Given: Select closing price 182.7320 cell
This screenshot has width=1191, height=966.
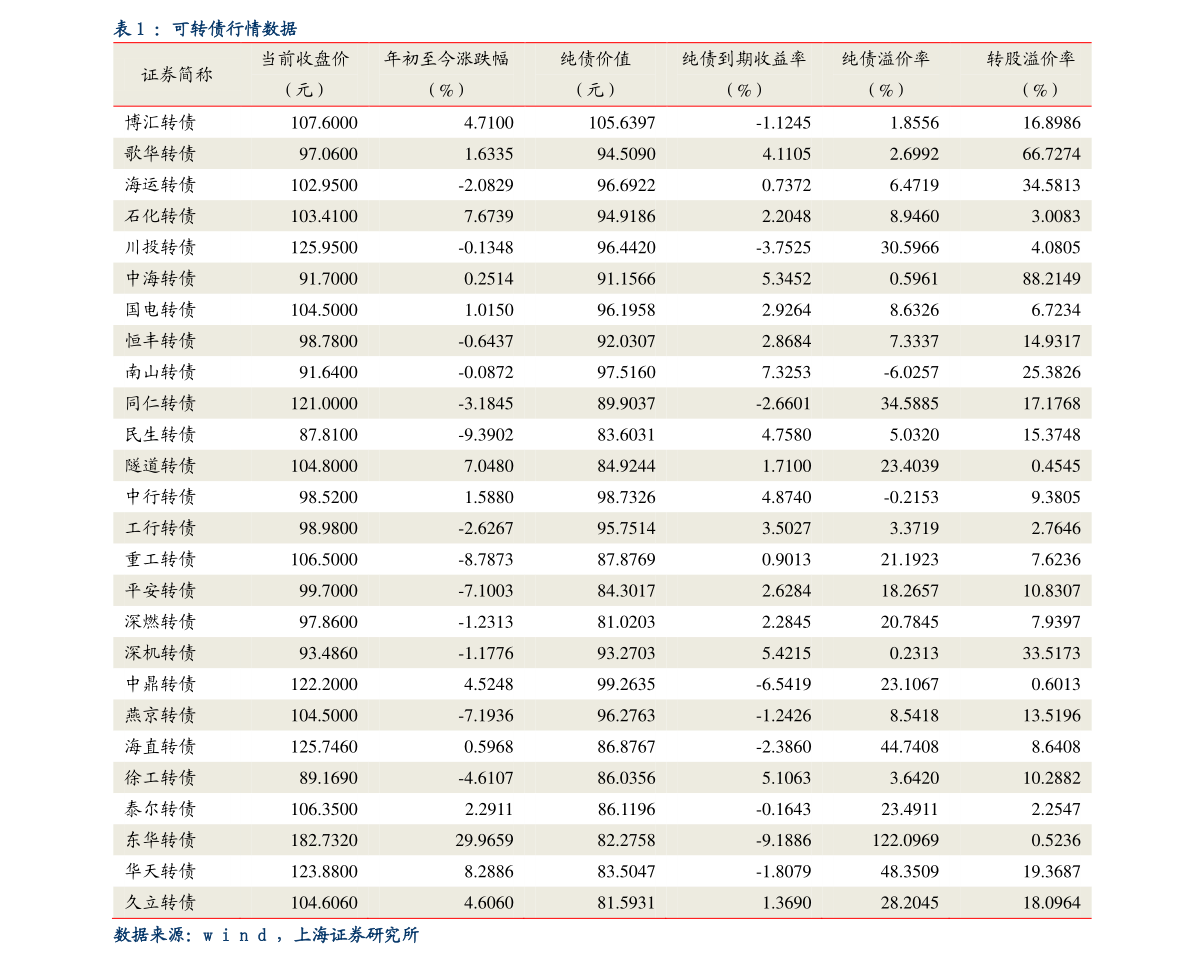Looking at the screenshot, I should point(324,840).
